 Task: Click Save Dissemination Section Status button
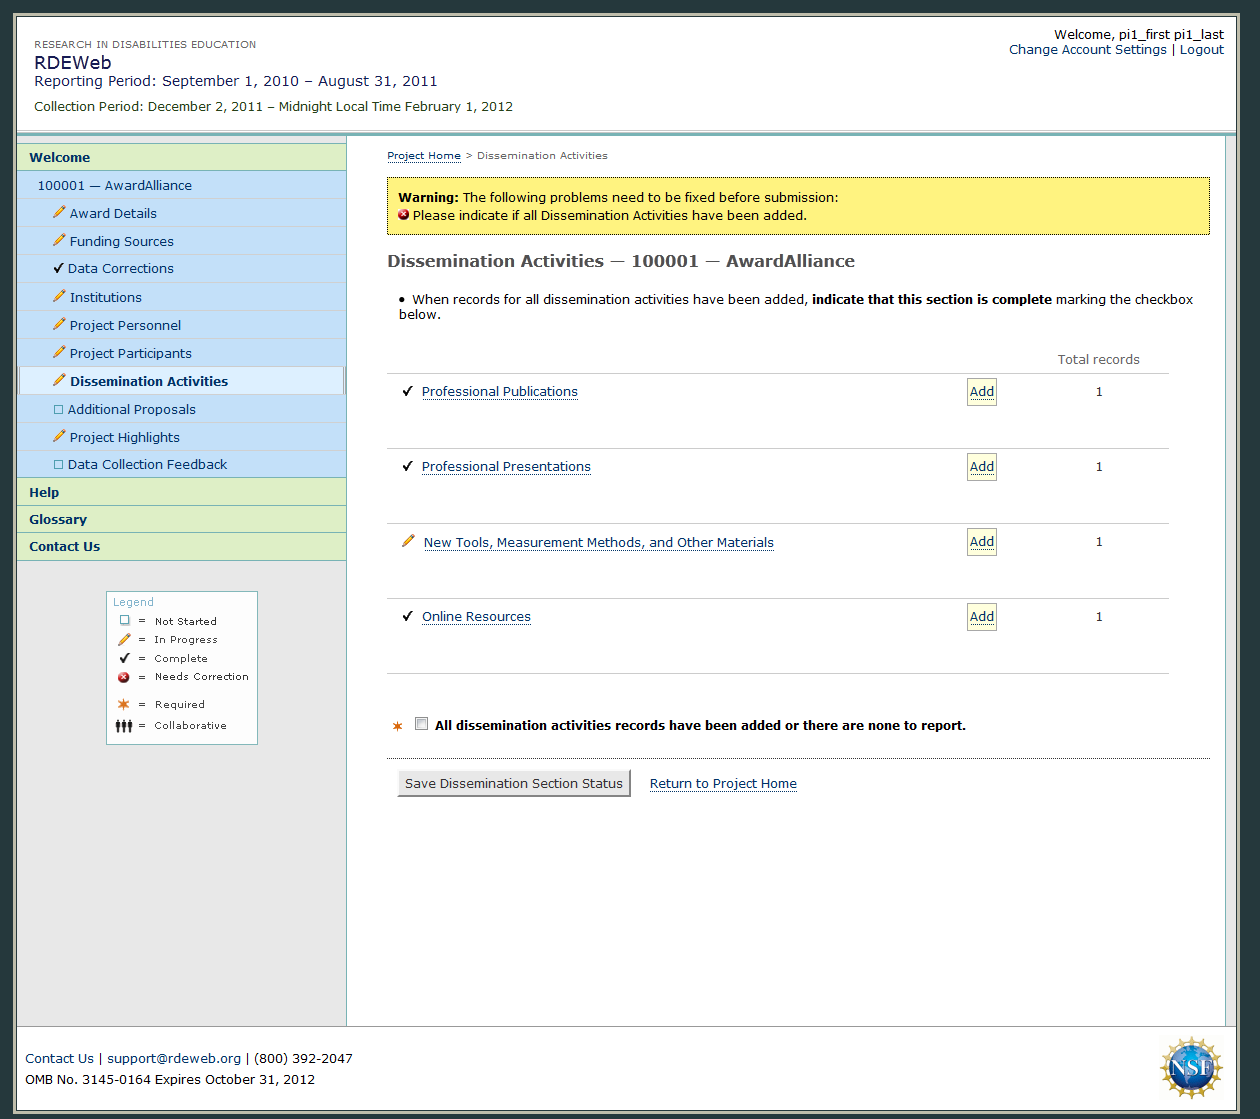tap(513, 783)
